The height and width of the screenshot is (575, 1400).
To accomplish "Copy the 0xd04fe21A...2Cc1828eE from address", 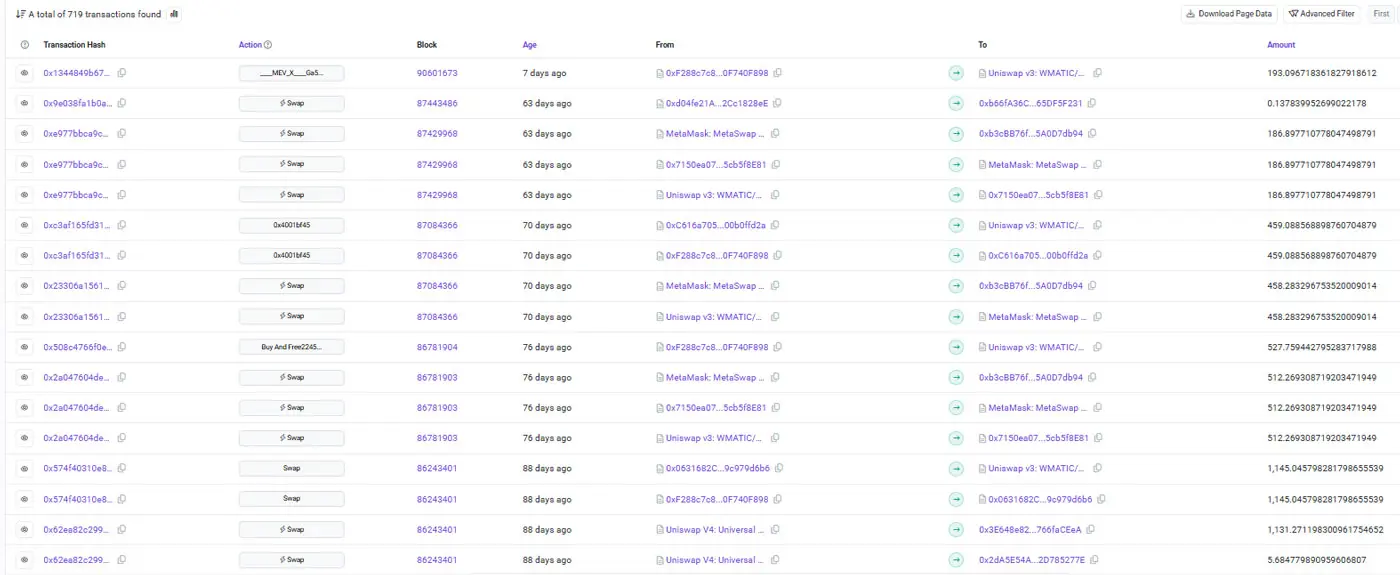I will [x=777, y=103].
